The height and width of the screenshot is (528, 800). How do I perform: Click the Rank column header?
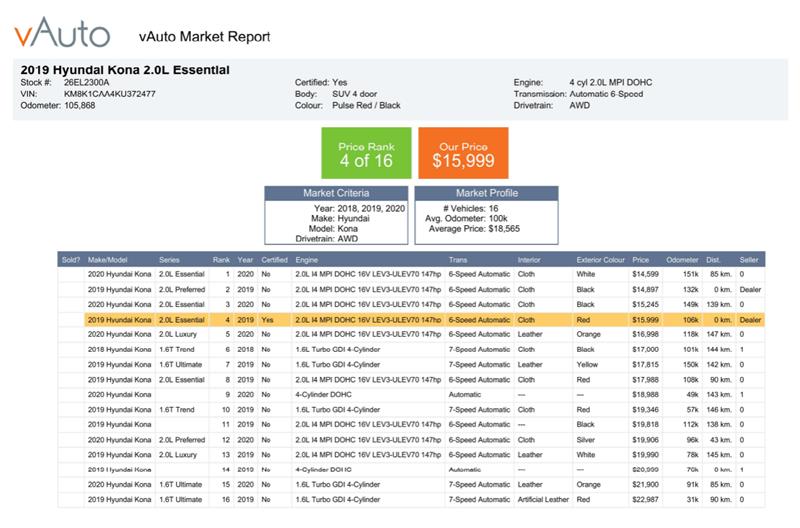point(221,260)
